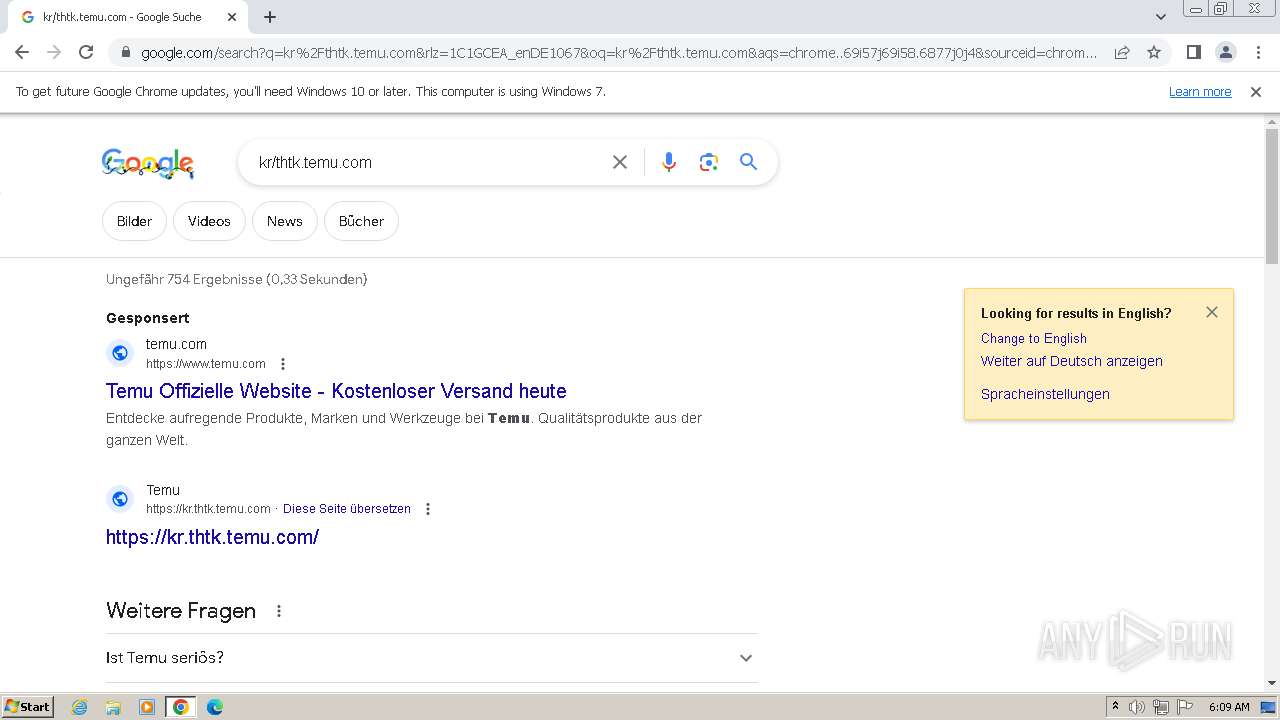Open the Weitere Fragen options menu

(x=279, y=611)
